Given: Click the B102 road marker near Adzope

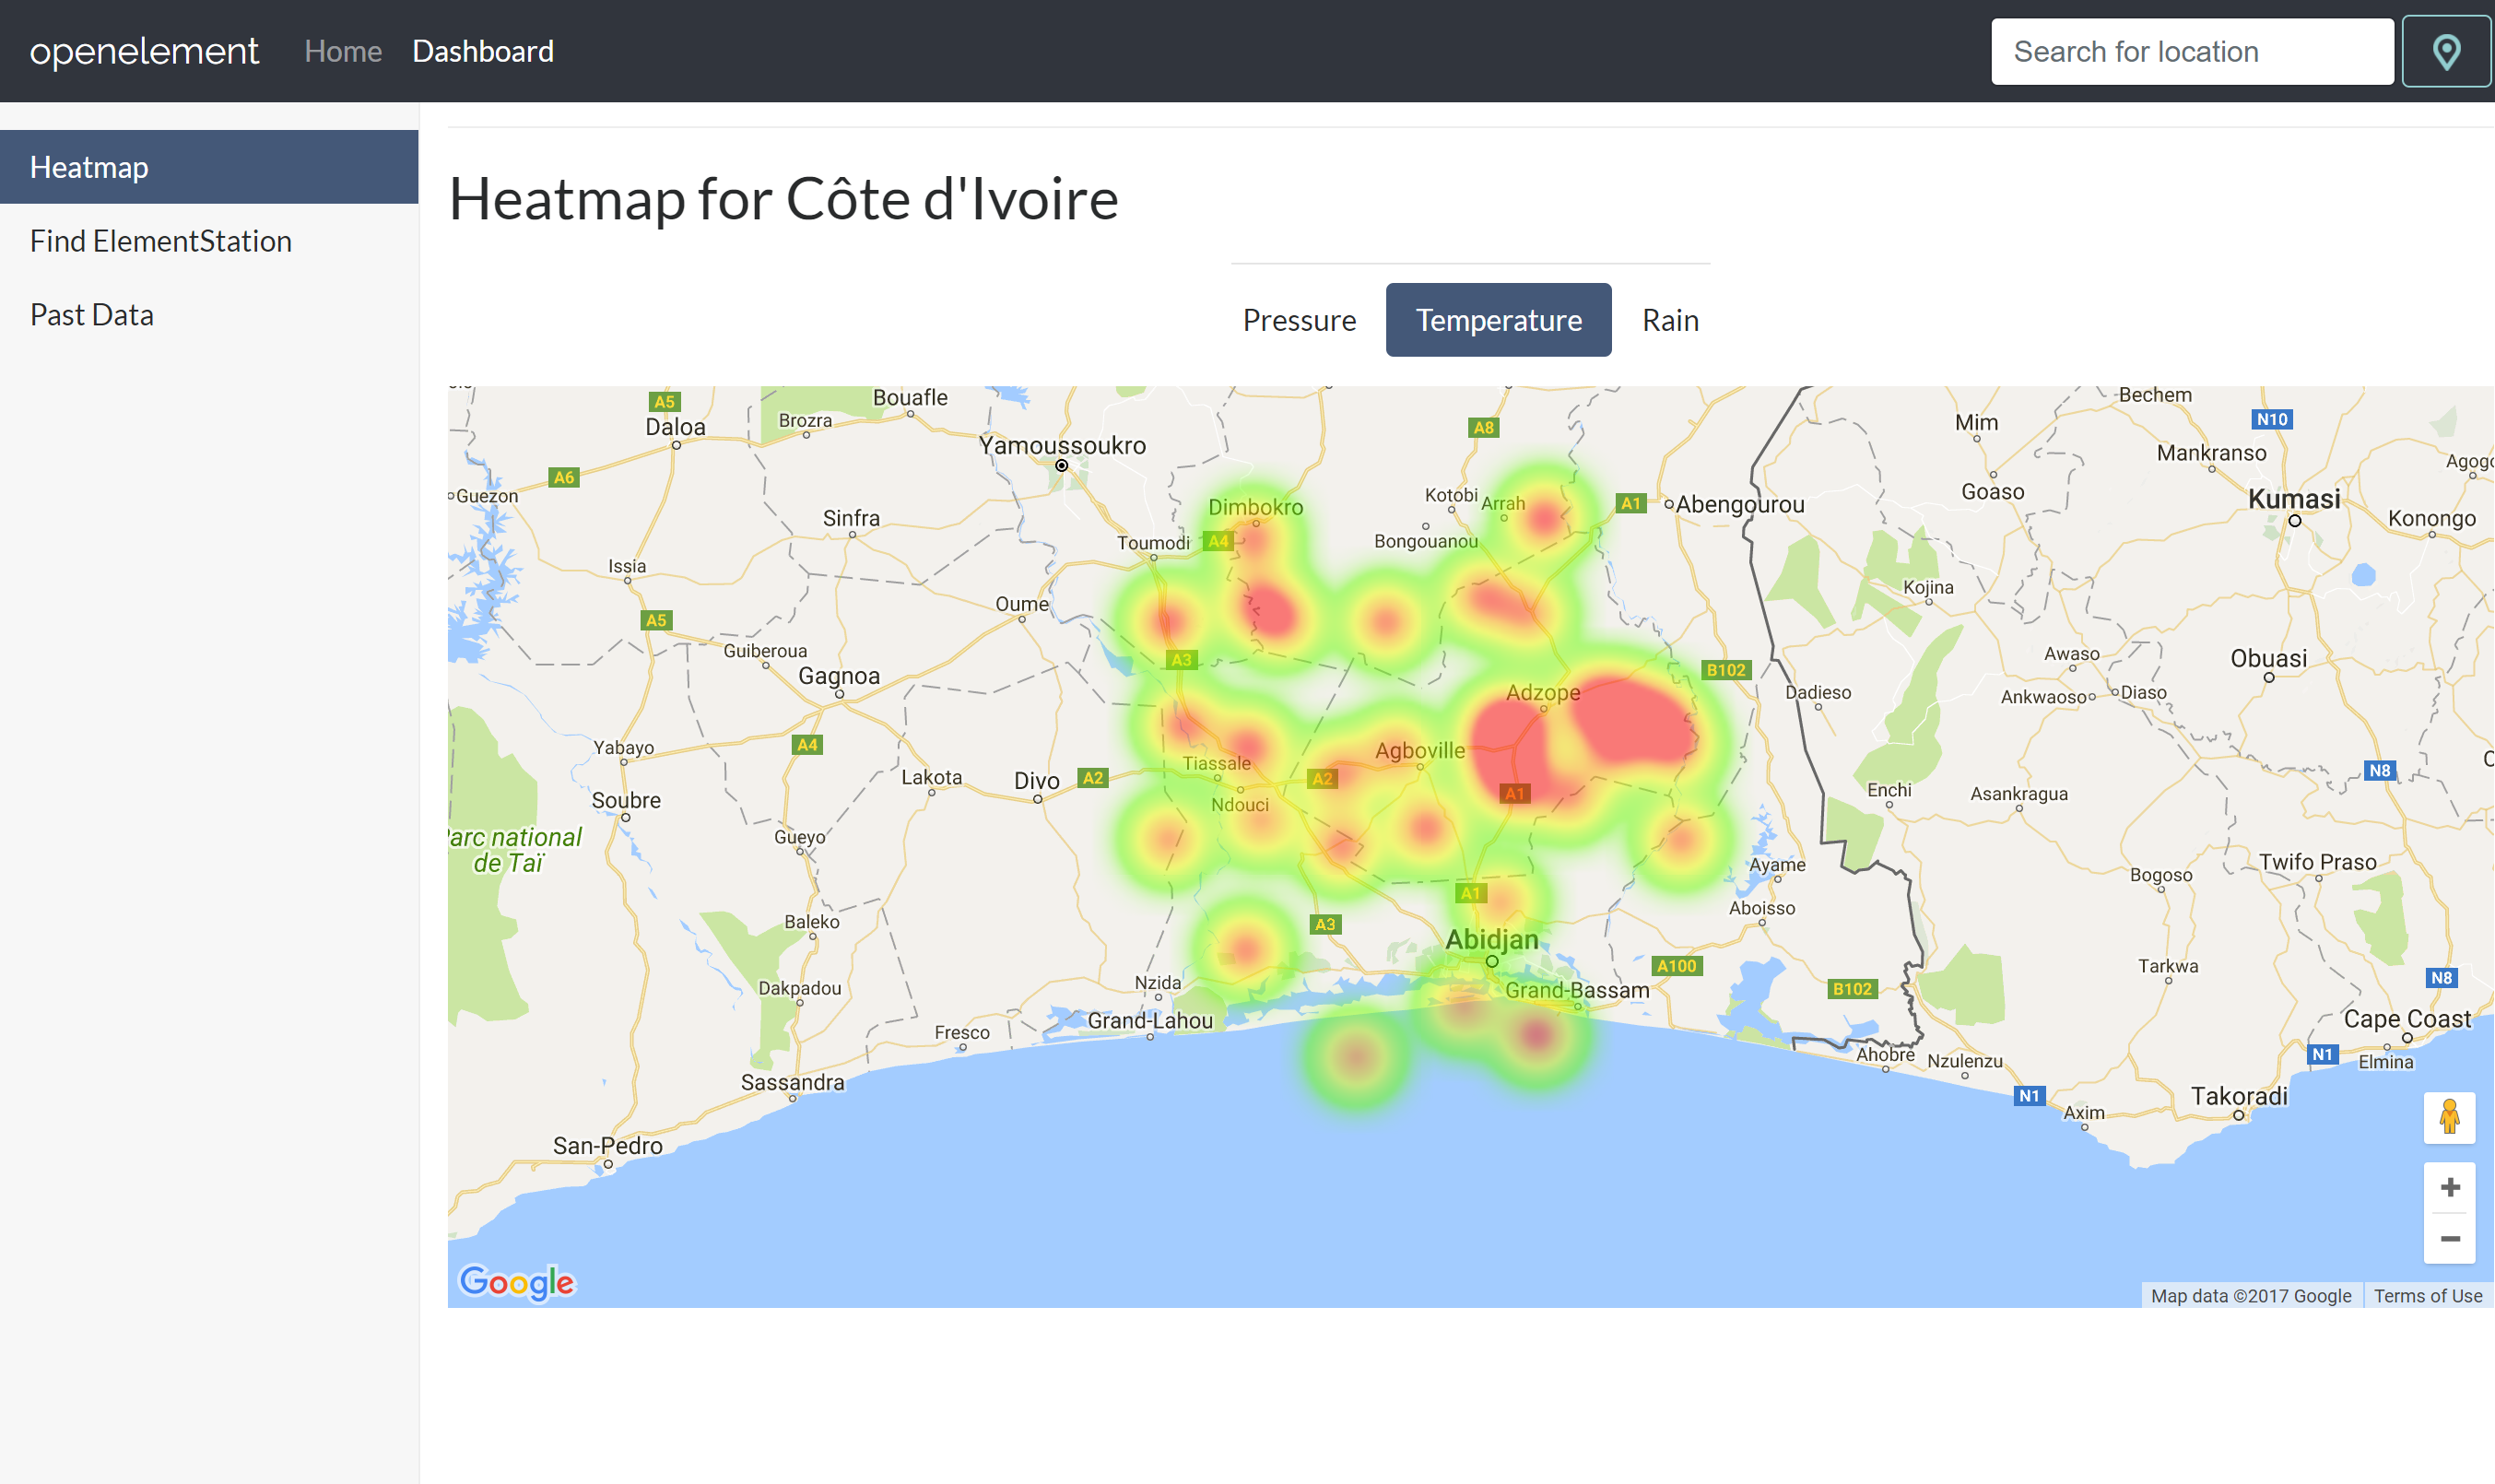Looking at the screenshot, I should click(1725, 670).
